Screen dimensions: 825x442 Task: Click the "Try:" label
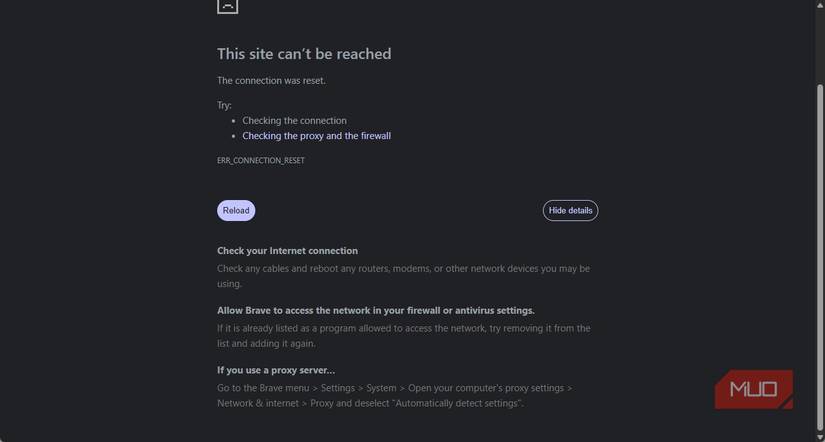click(224, 105)
